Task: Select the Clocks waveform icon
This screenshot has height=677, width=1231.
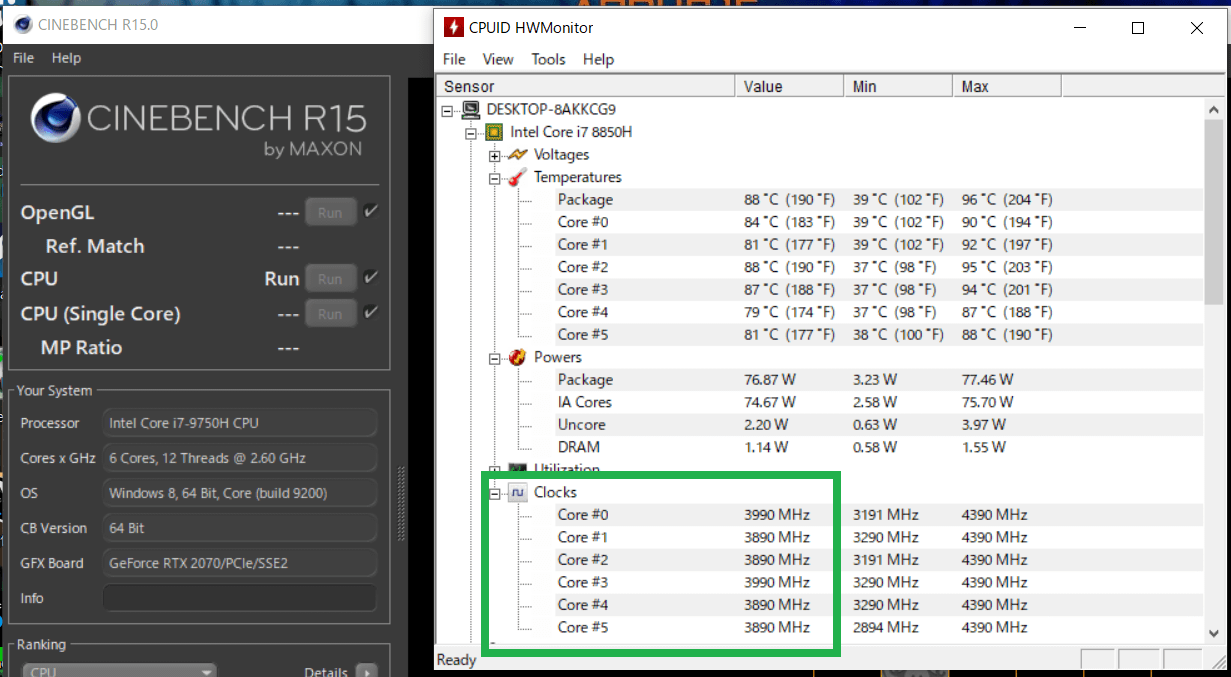Action: click(x=517, y=492)
